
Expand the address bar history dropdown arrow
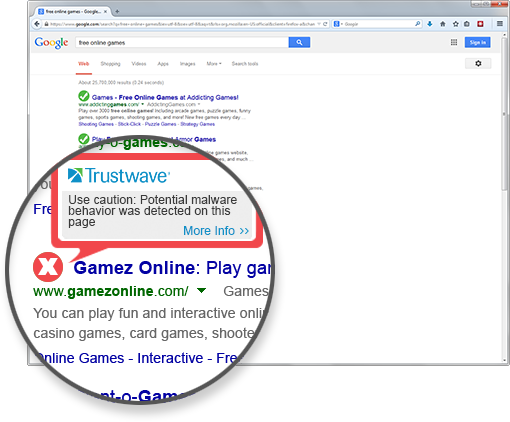tap(319, 24)
